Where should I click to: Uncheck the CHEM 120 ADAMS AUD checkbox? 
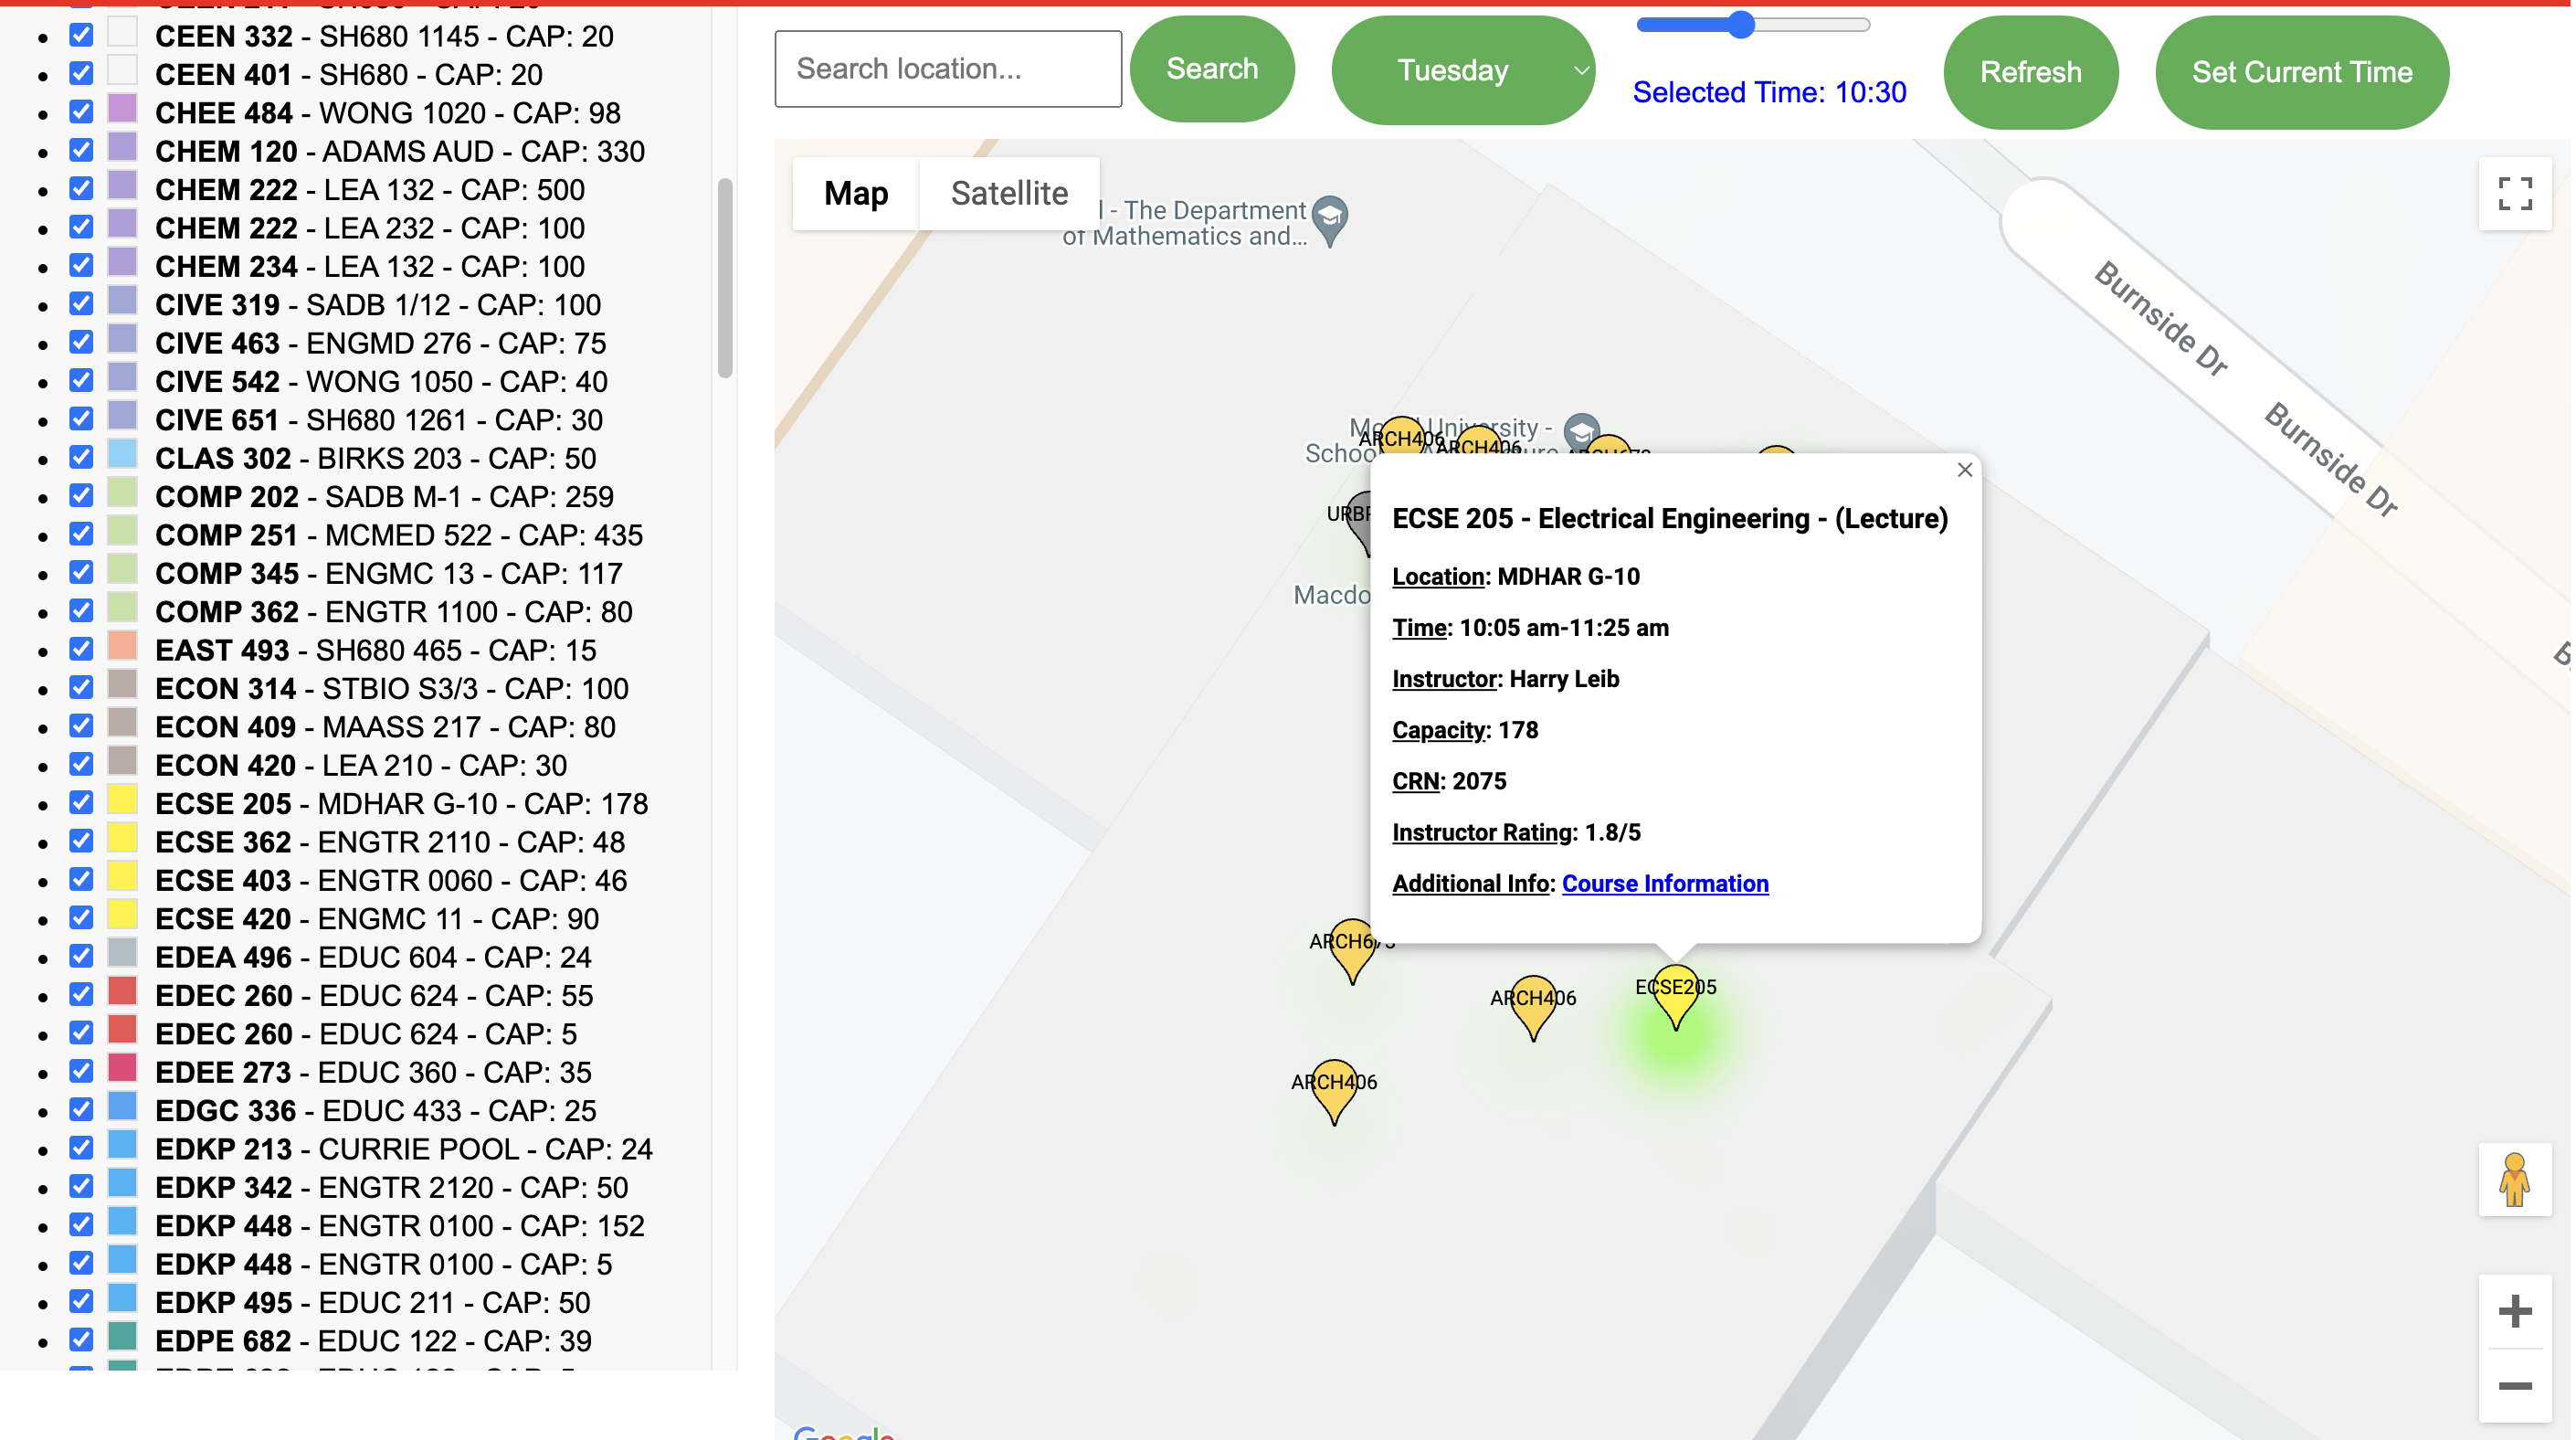[81, 150]
